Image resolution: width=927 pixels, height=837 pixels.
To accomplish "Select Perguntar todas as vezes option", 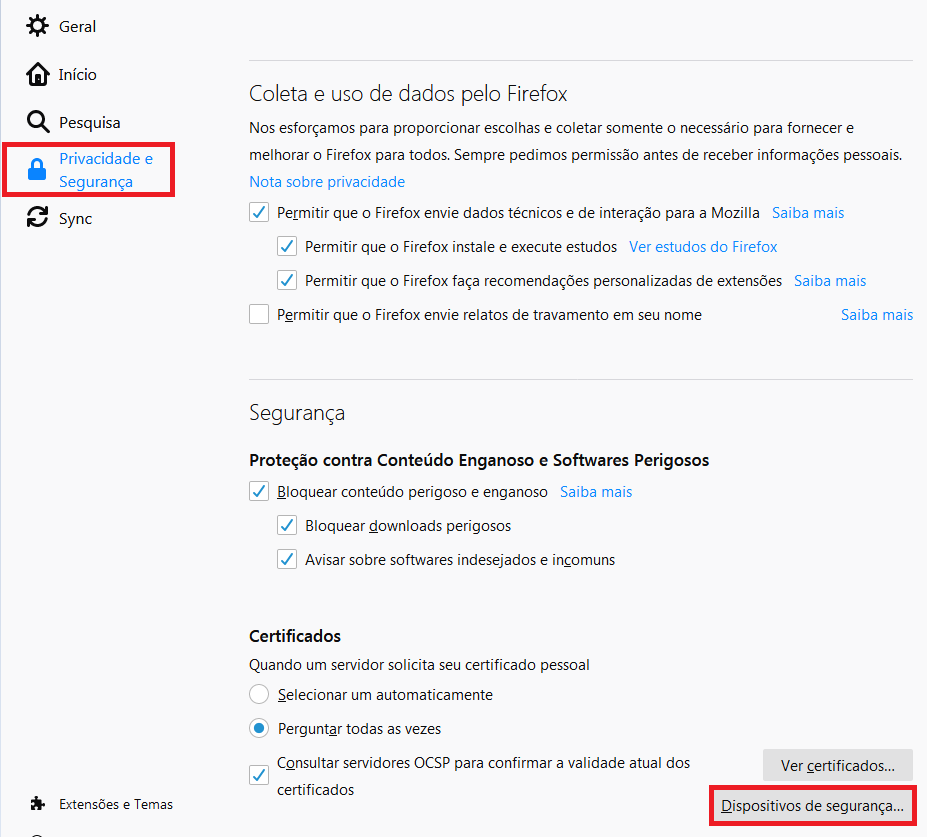I will point(259,728).
